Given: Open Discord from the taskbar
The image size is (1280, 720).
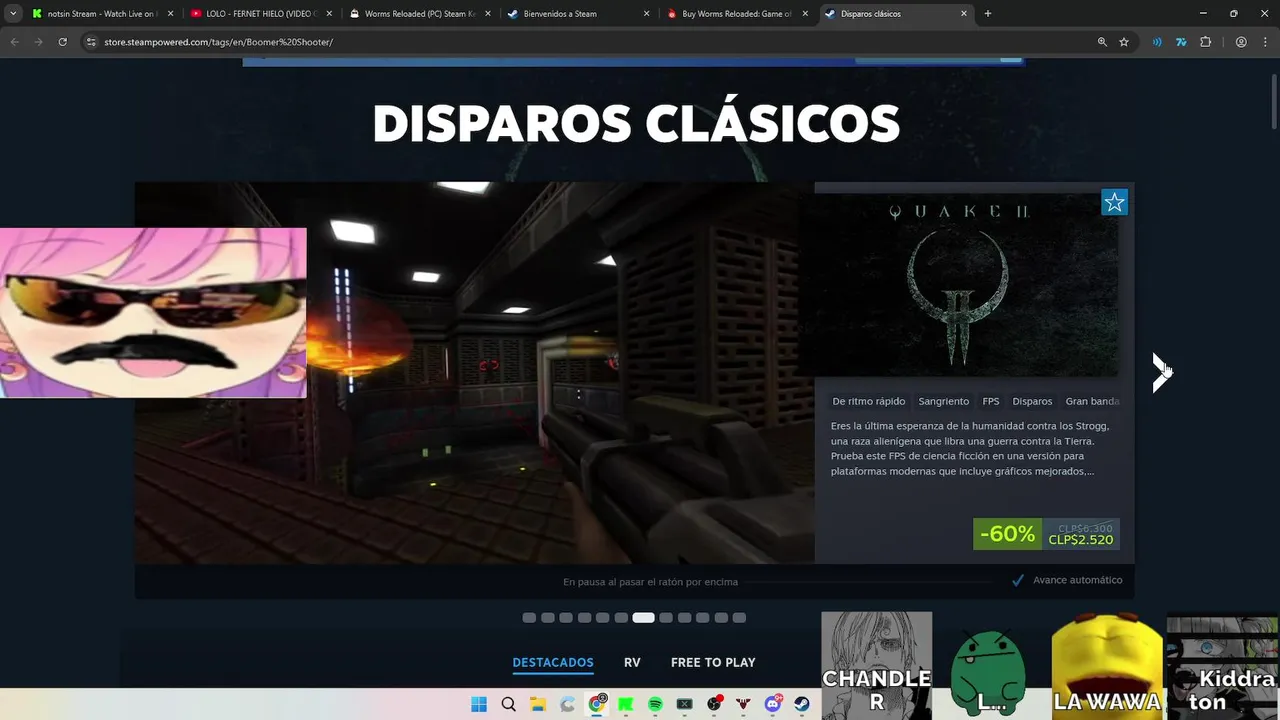Looking at the screenshot, I should click(x=772, y=704).
